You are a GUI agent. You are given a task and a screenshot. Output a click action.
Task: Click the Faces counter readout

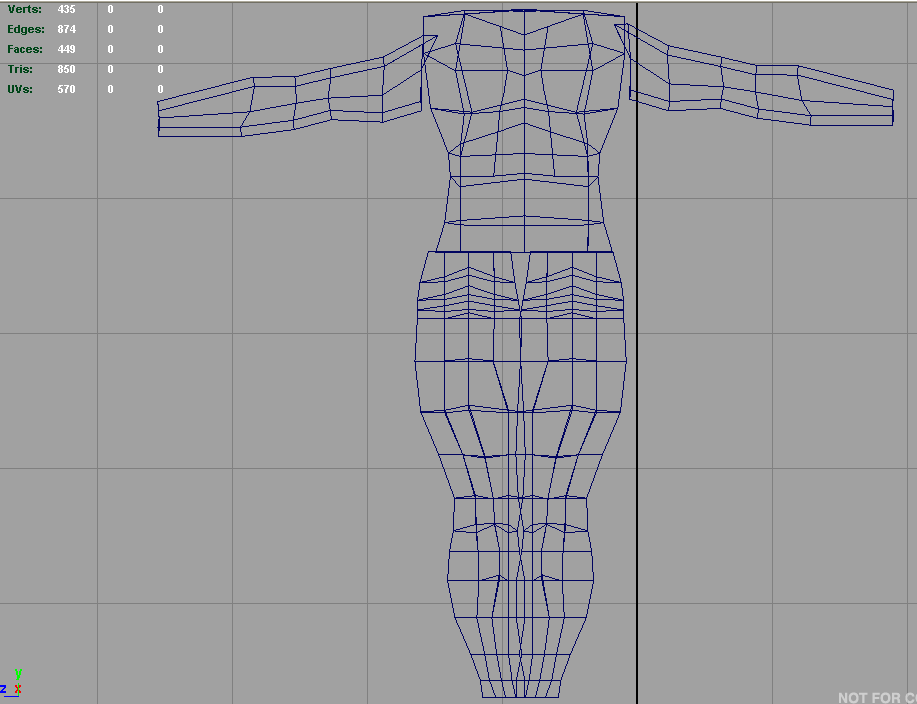click(25, 49)
